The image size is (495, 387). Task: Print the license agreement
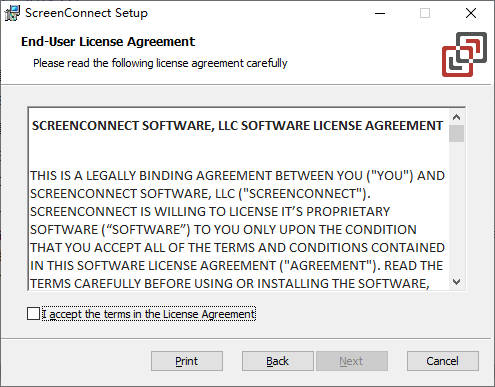point(187,361)
